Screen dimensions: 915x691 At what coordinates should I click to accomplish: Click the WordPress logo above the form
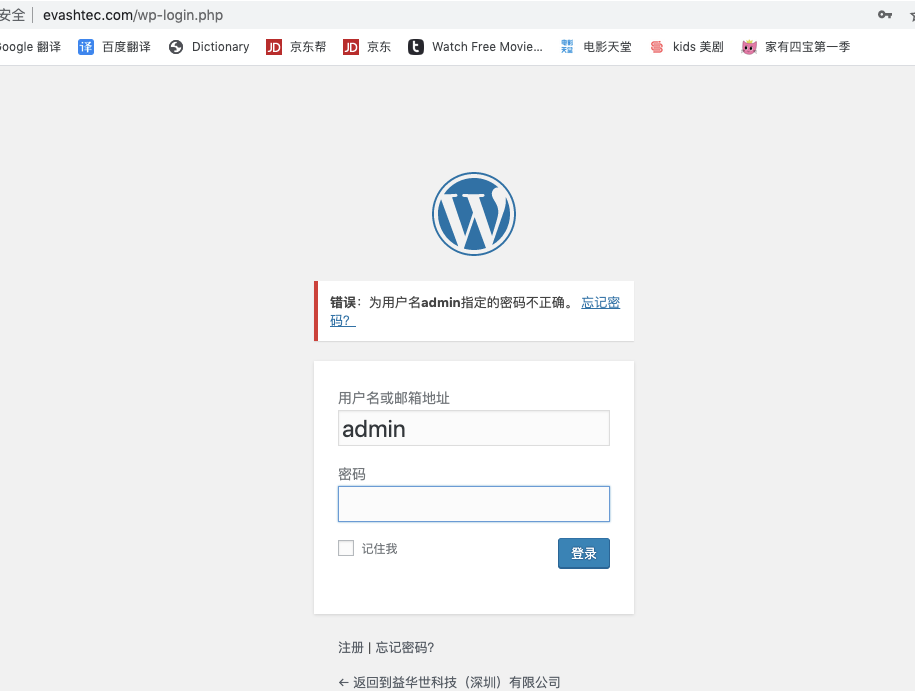click(x=473, y=213)
